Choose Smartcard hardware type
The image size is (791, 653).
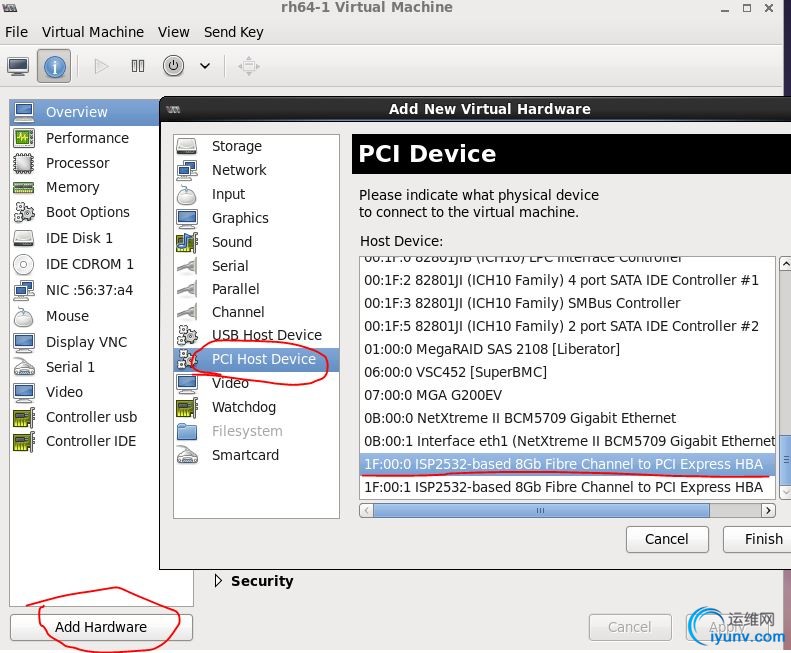[256, 455]
